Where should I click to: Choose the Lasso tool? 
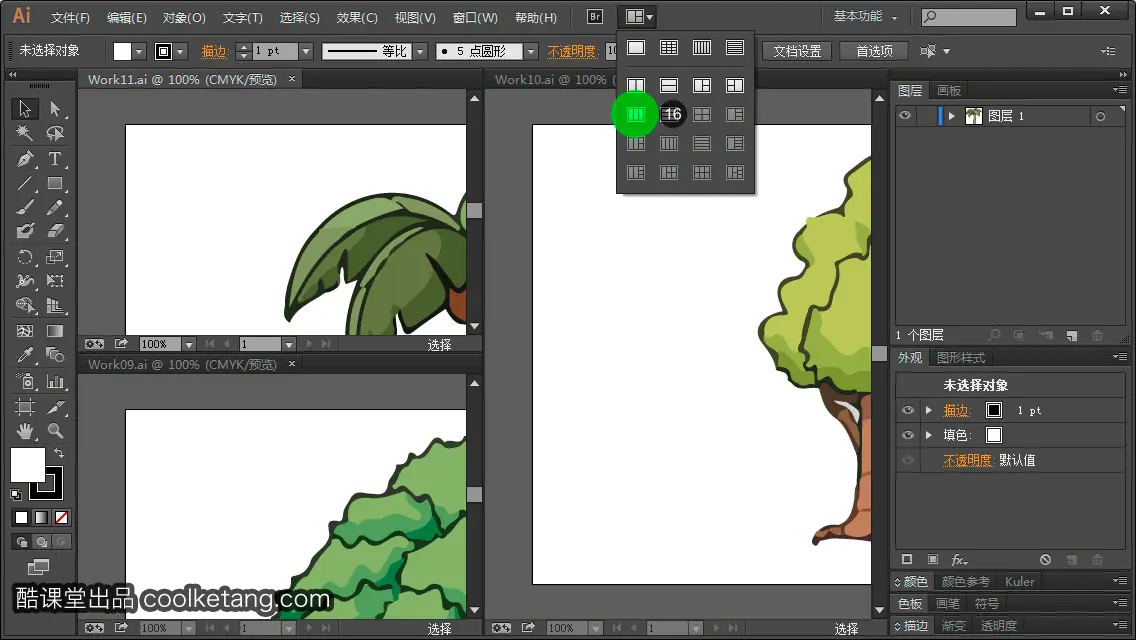click(x=55, y=133)
